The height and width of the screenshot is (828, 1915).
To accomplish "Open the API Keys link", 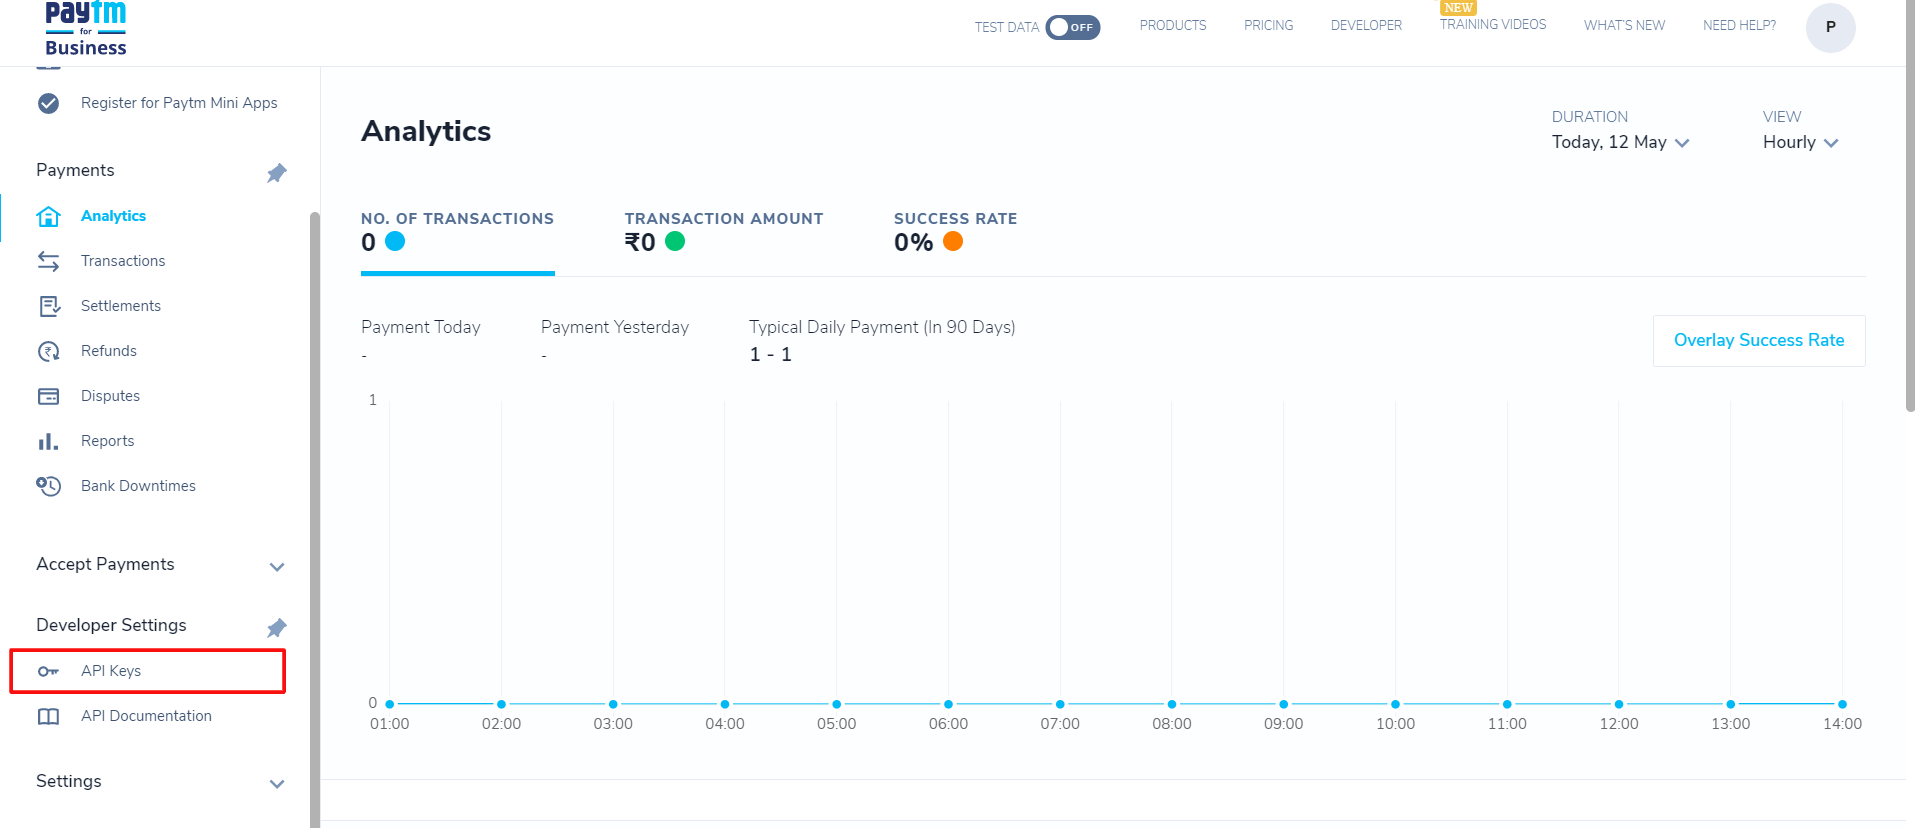I will [111, 671].
